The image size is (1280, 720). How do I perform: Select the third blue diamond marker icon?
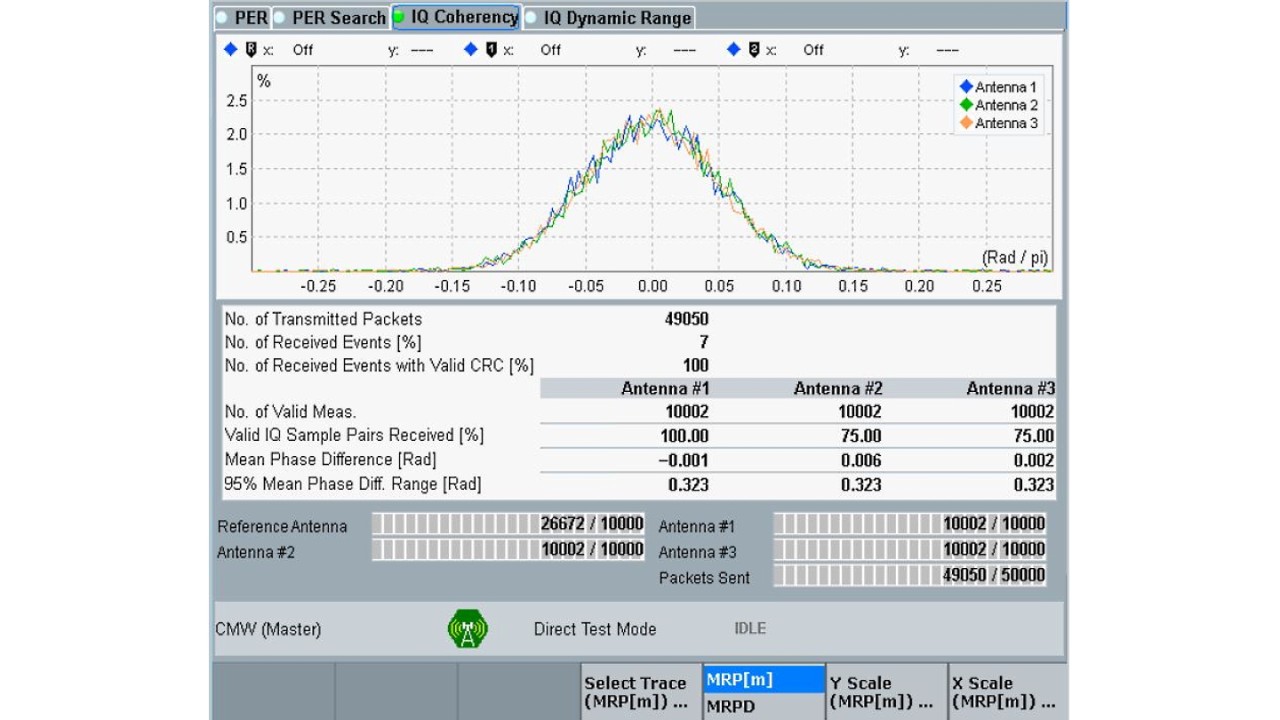click(734, 49)
